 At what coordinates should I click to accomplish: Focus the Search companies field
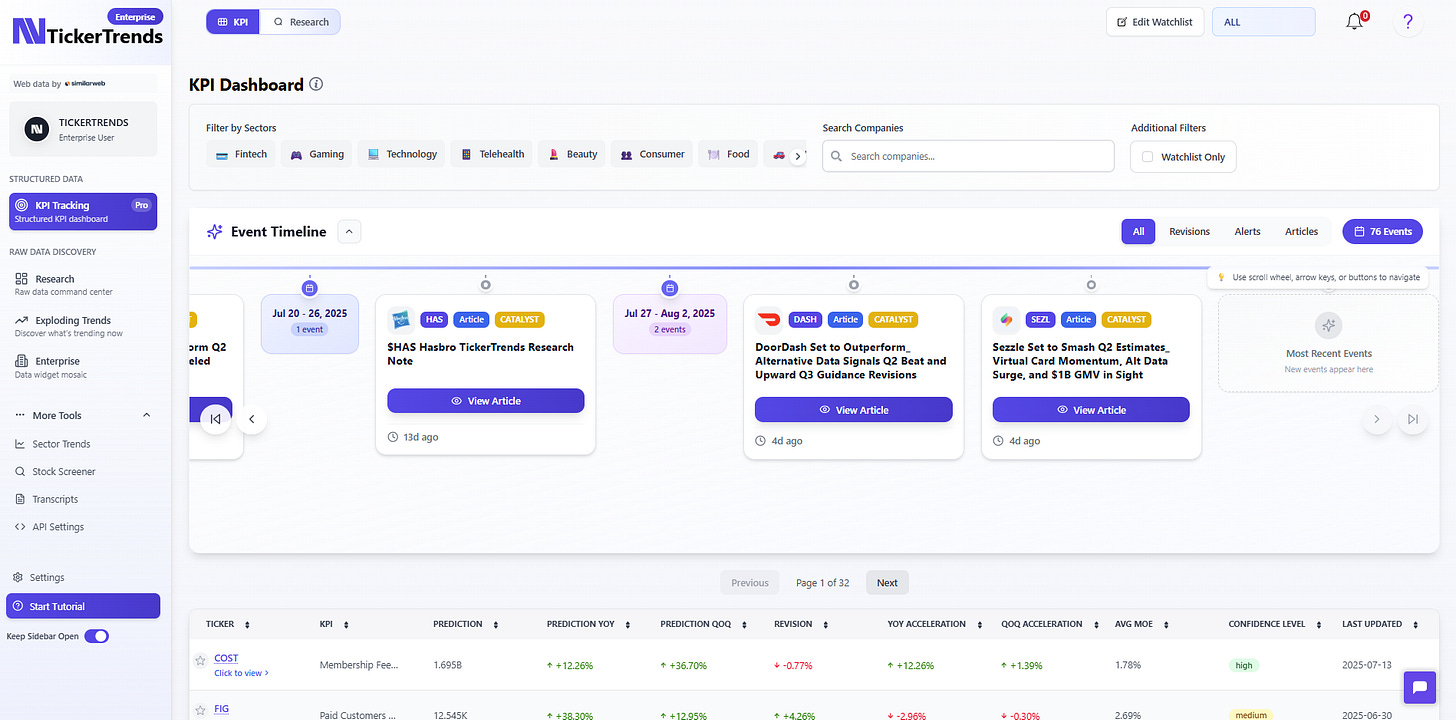pos(968,156)
